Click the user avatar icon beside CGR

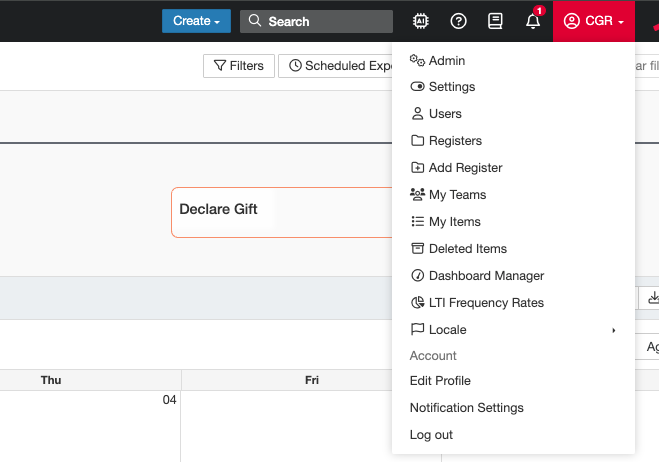tap(572, 21)
